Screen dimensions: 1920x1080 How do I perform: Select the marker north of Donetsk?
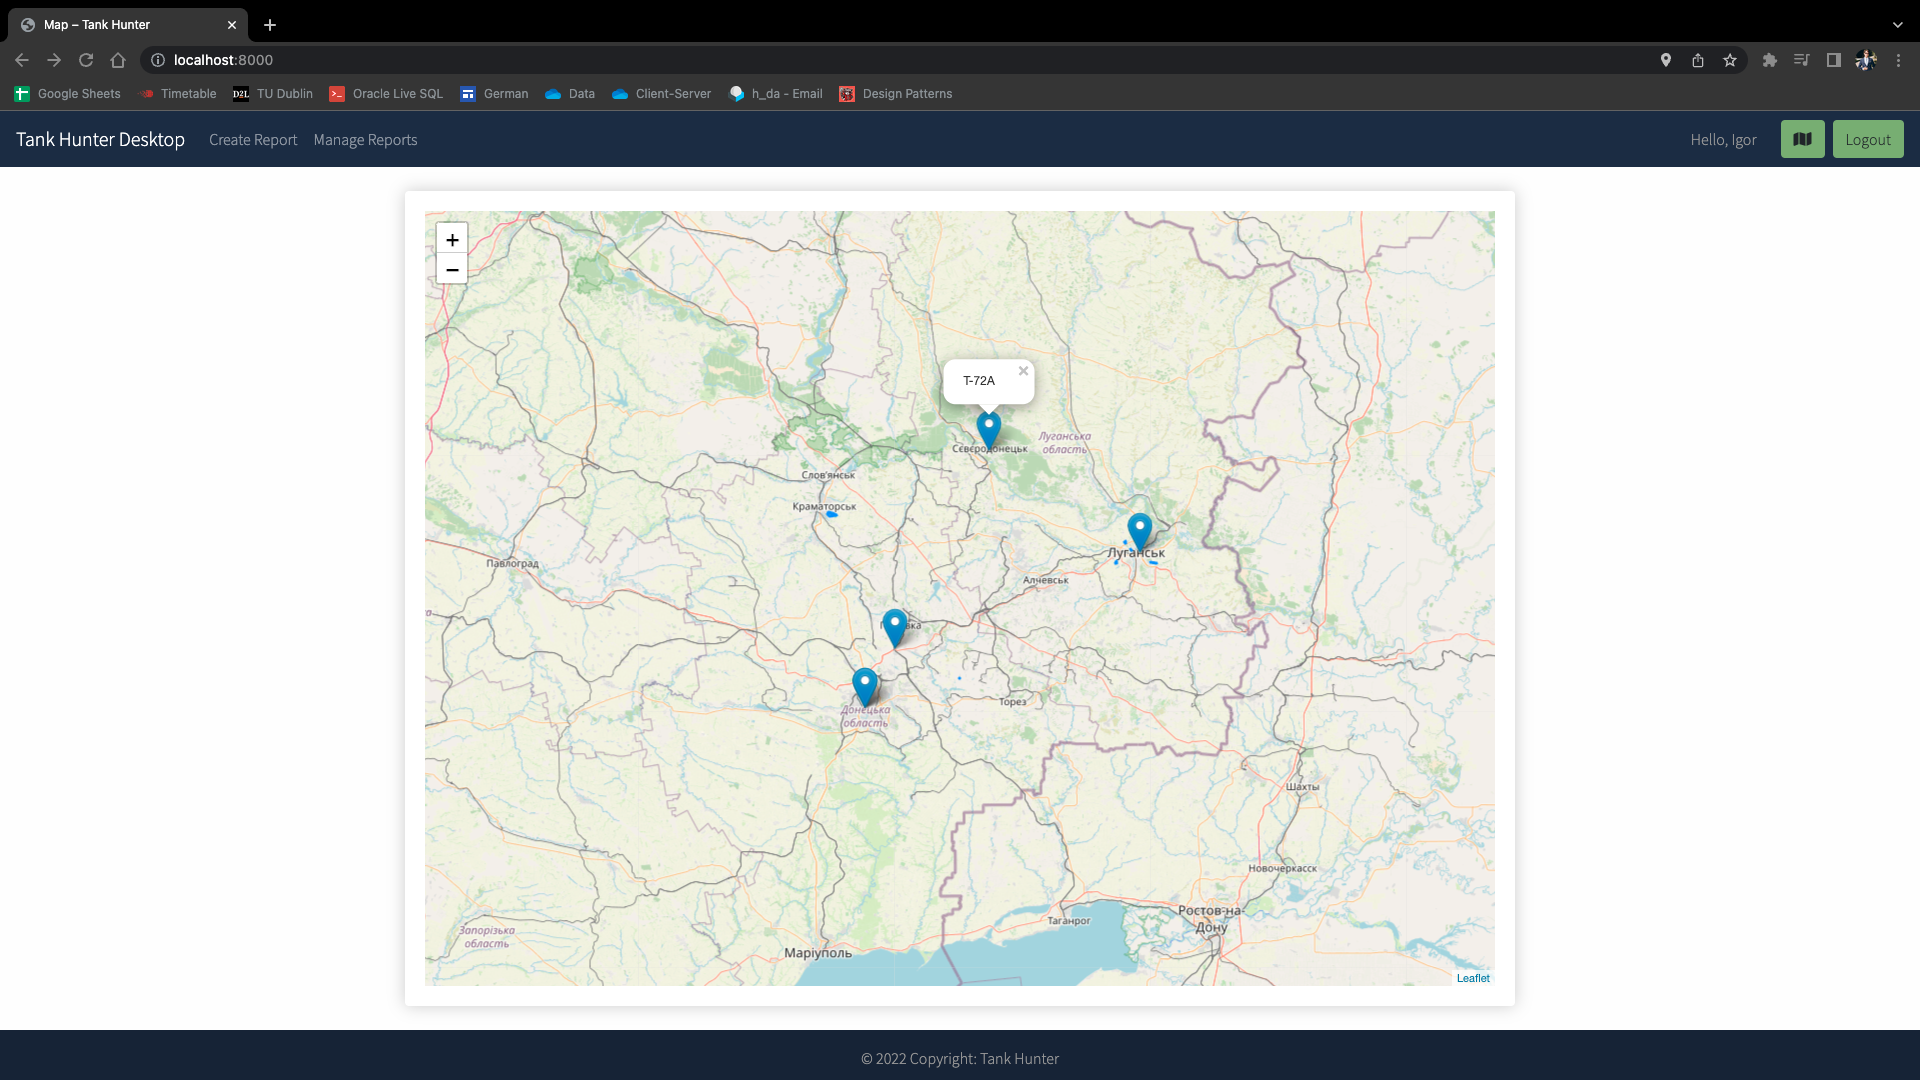(895, 628)
